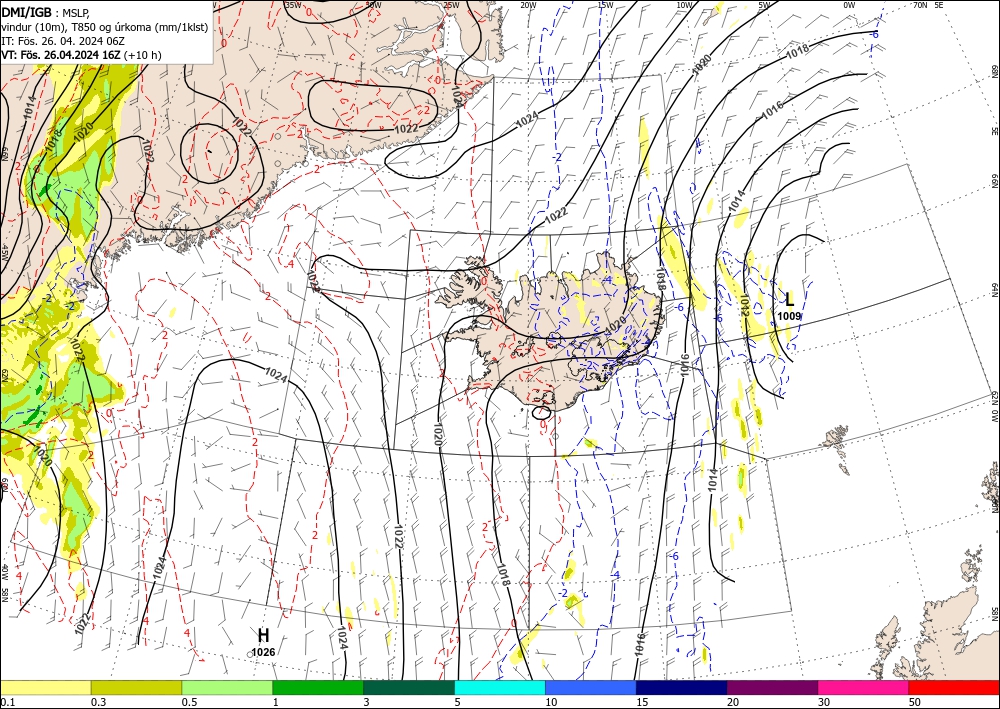The height and width of the screenshot is (709, 1000).
Task: Click the 'DMI/IGB : MSLP,' title line
Action: click(47, 11)
